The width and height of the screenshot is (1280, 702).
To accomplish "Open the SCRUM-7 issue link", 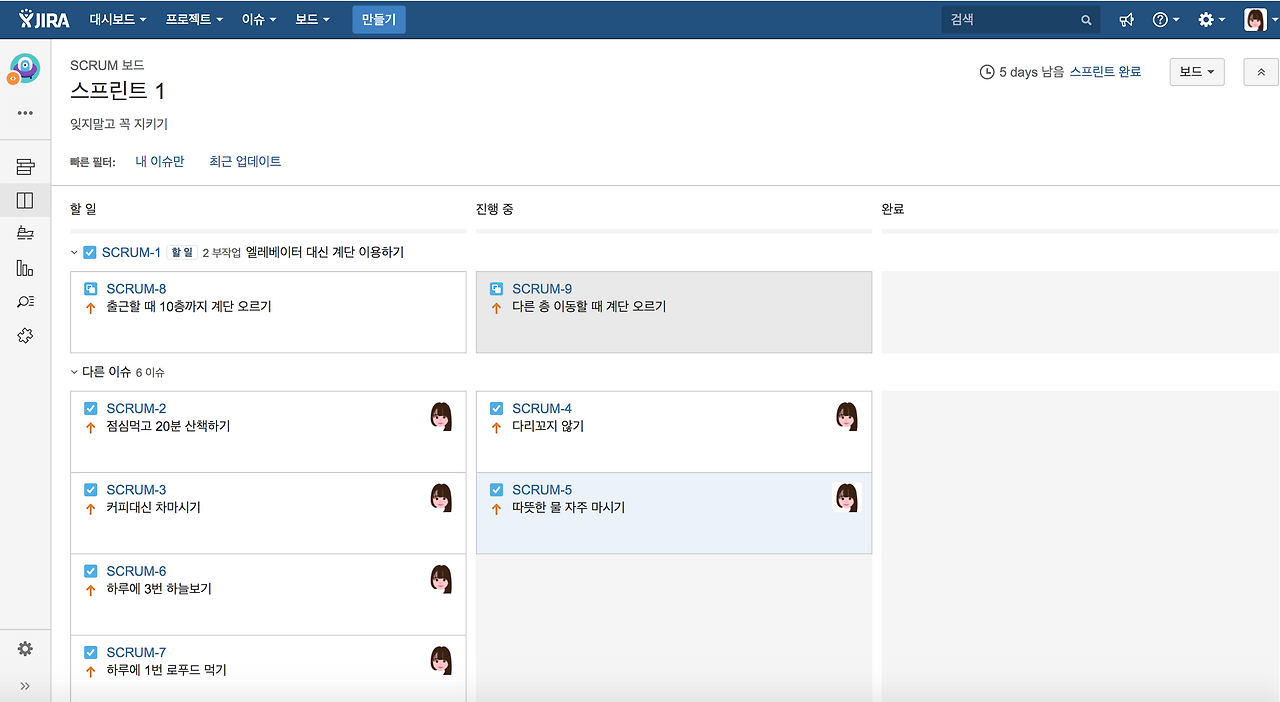I will pyautogui.click(x=136, y=653).
